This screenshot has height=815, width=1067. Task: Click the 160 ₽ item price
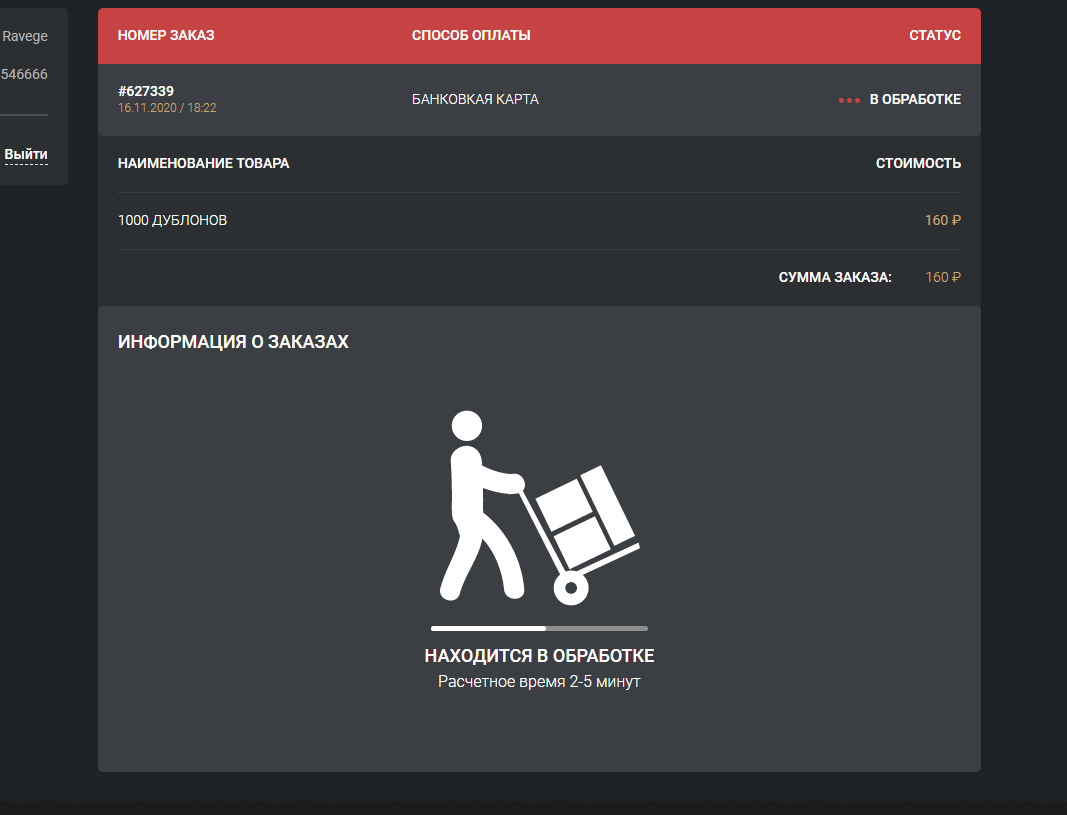(942, 220)
